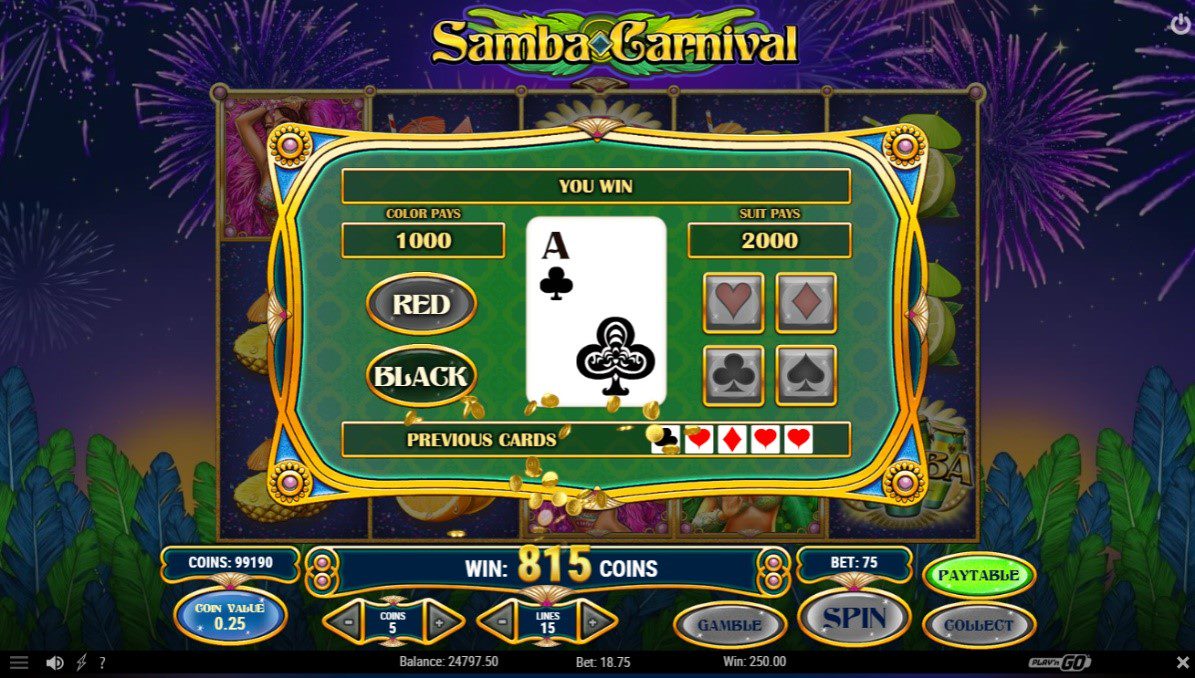This screenshot has height=678, width=1195.
Task: Pick the hearts suit icon
Action: [x=733, y=302]
